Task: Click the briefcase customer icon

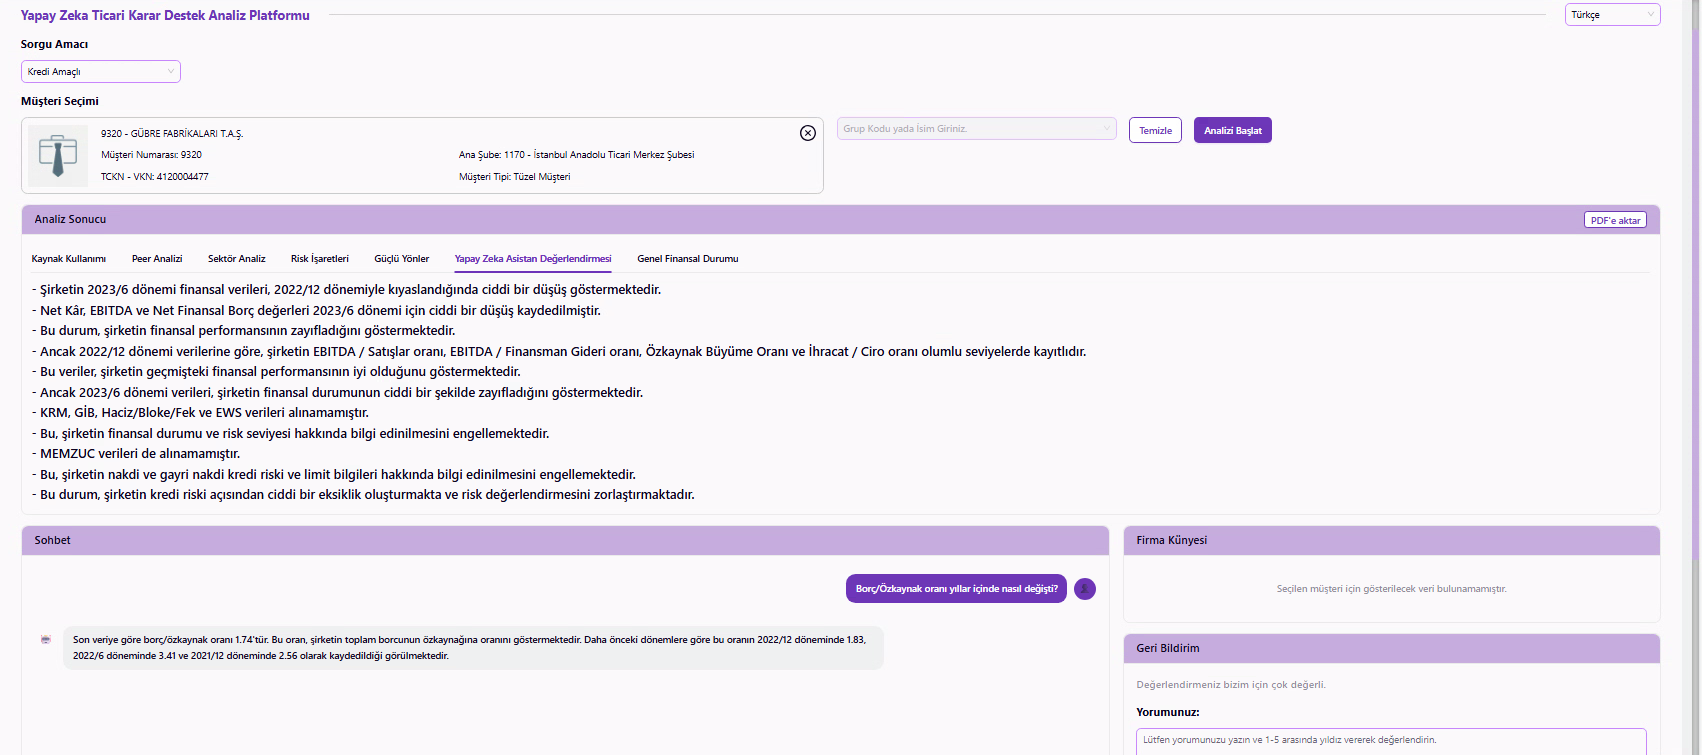Action: point(58,156)
